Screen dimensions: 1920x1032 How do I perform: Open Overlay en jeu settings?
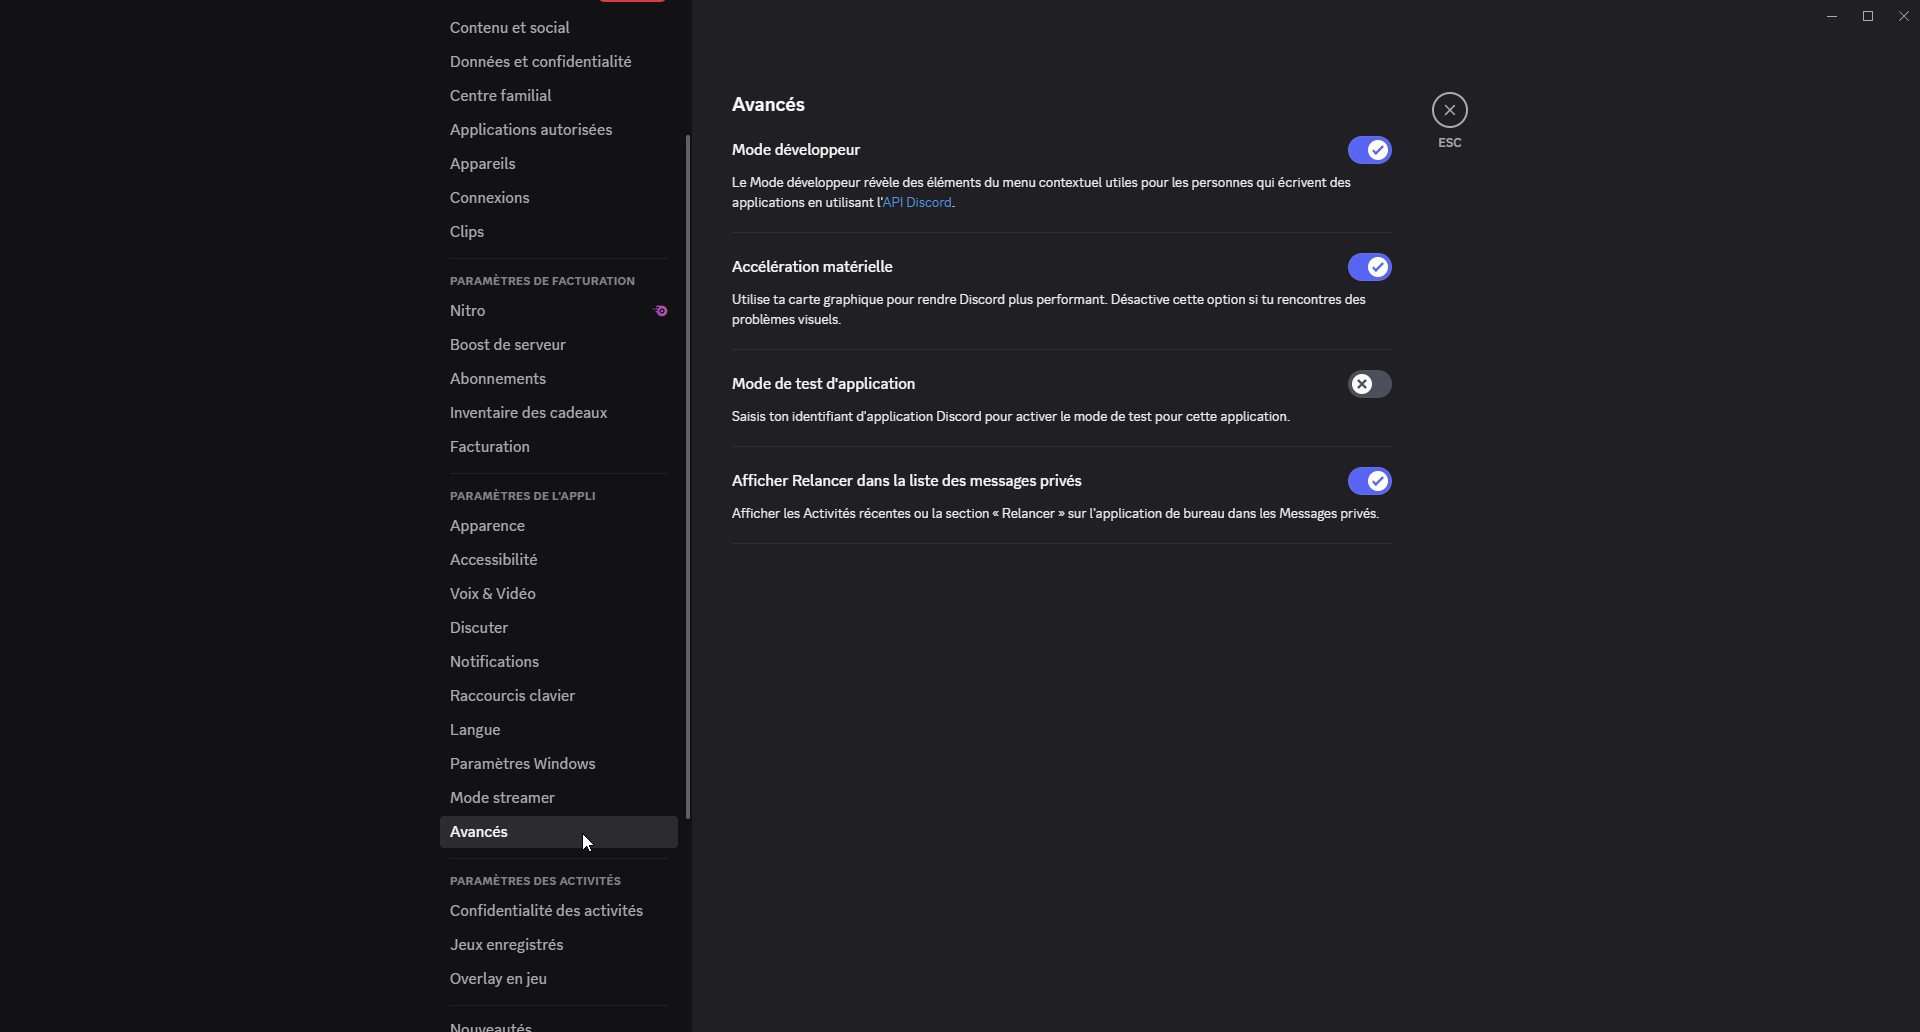click(498, 979)
